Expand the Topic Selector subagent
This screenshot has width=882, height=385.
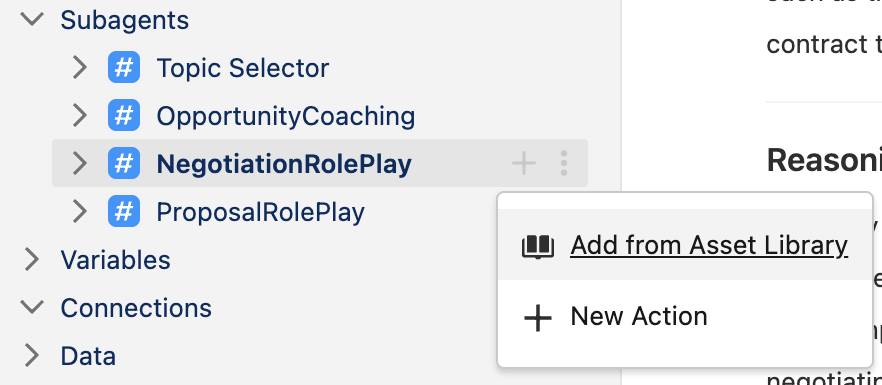click(x=80, y=68)
